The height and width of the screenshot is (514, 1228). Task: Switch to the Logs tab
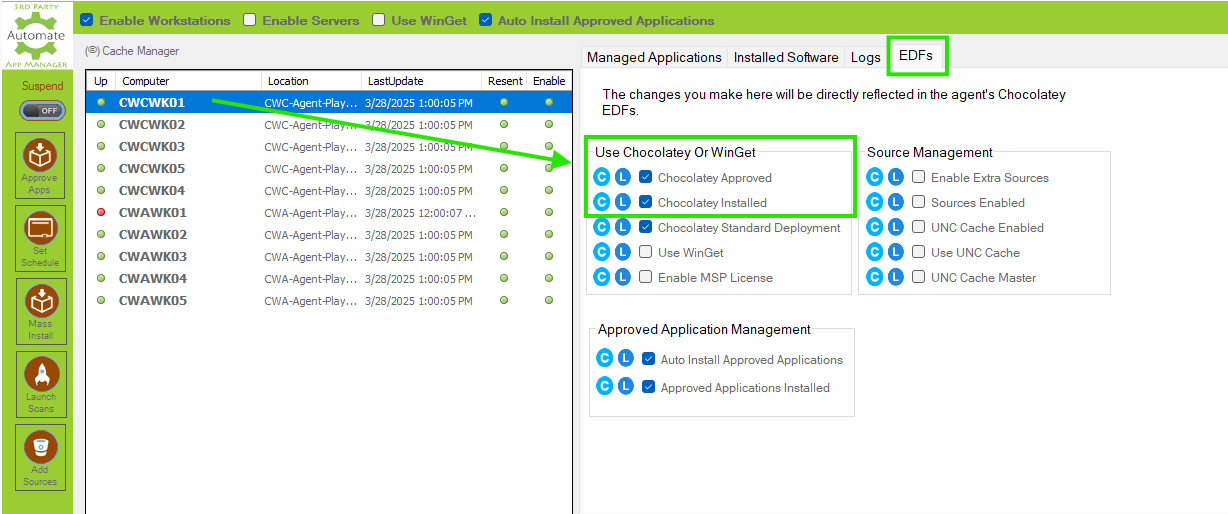865,57
